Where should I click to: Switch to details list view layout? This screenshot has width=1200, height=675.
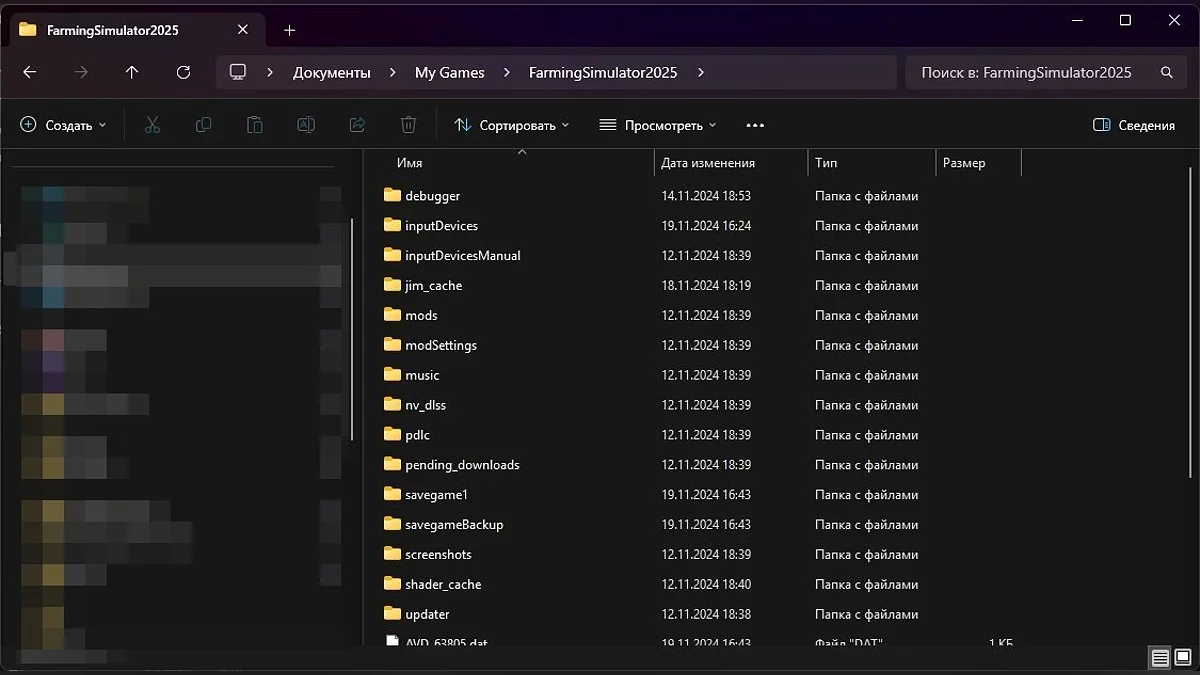point(1159,658)
